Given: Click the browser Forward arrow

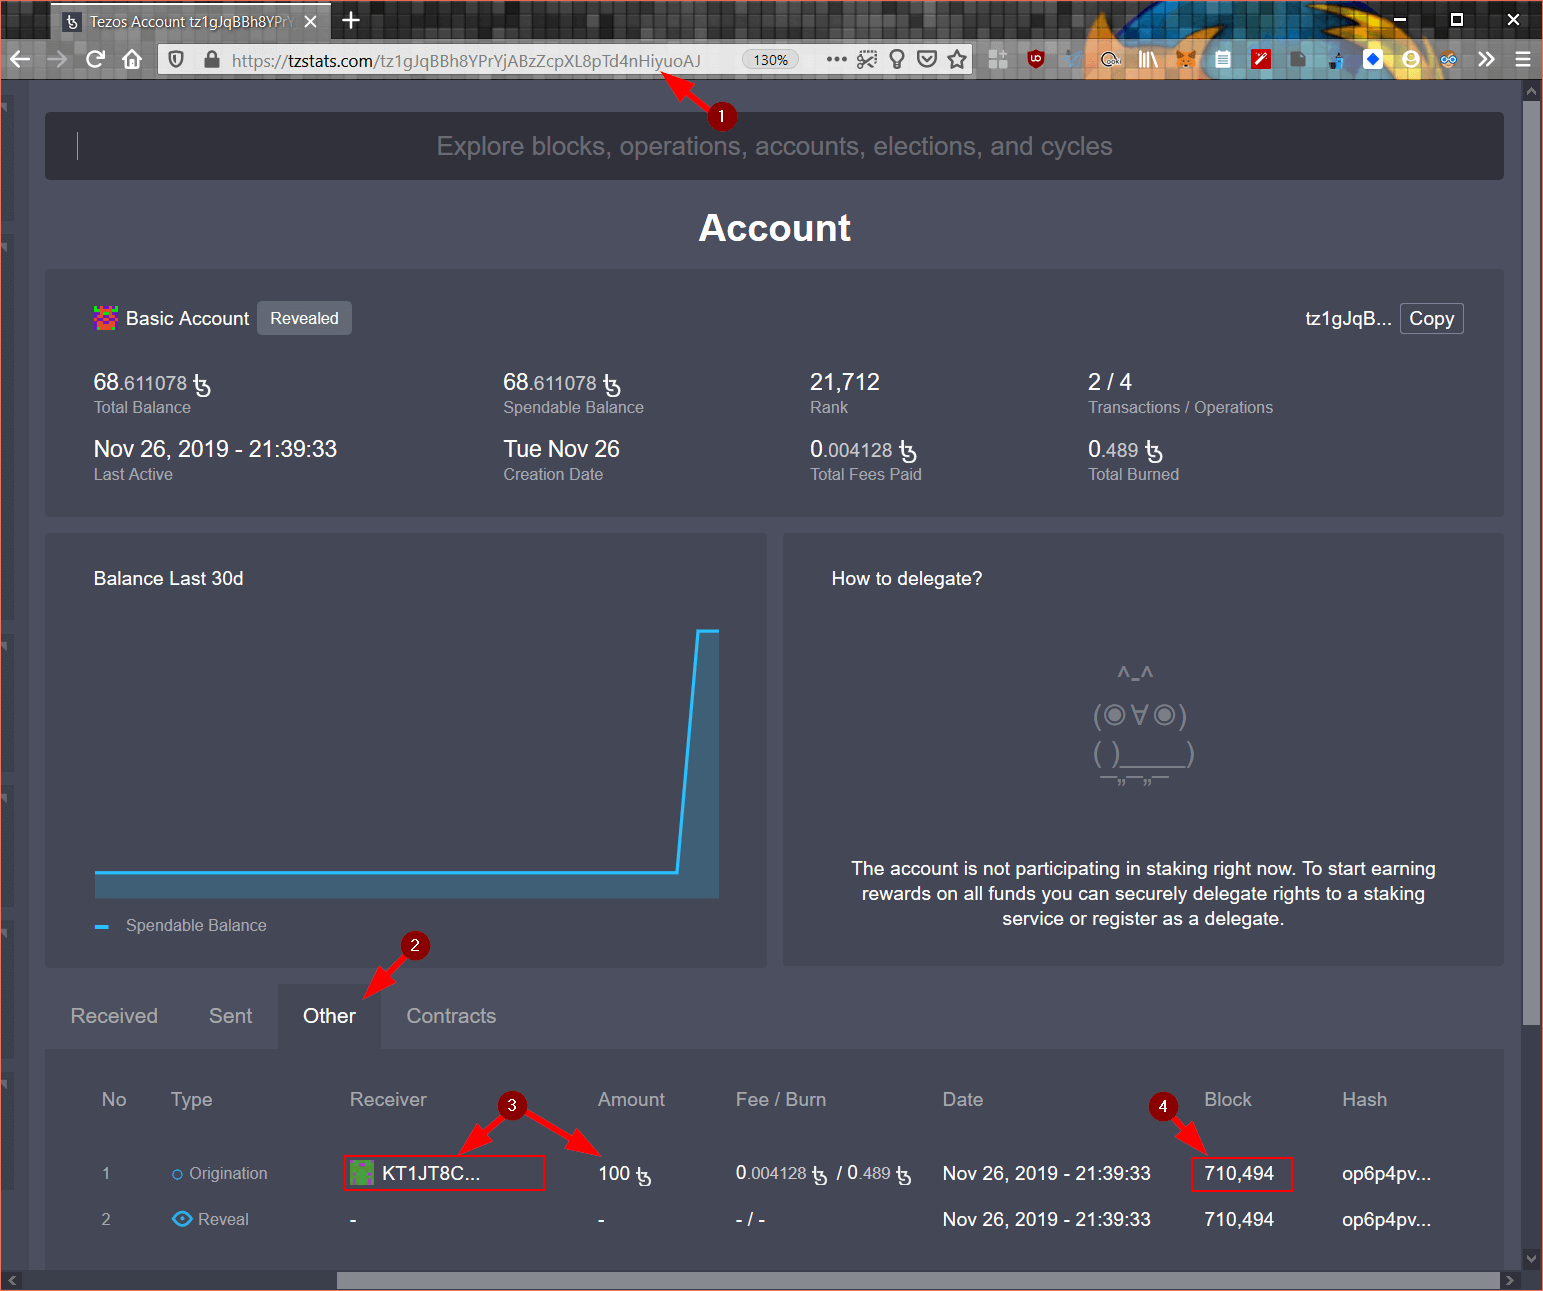Looking at the screenshot, I should (57, 59).
